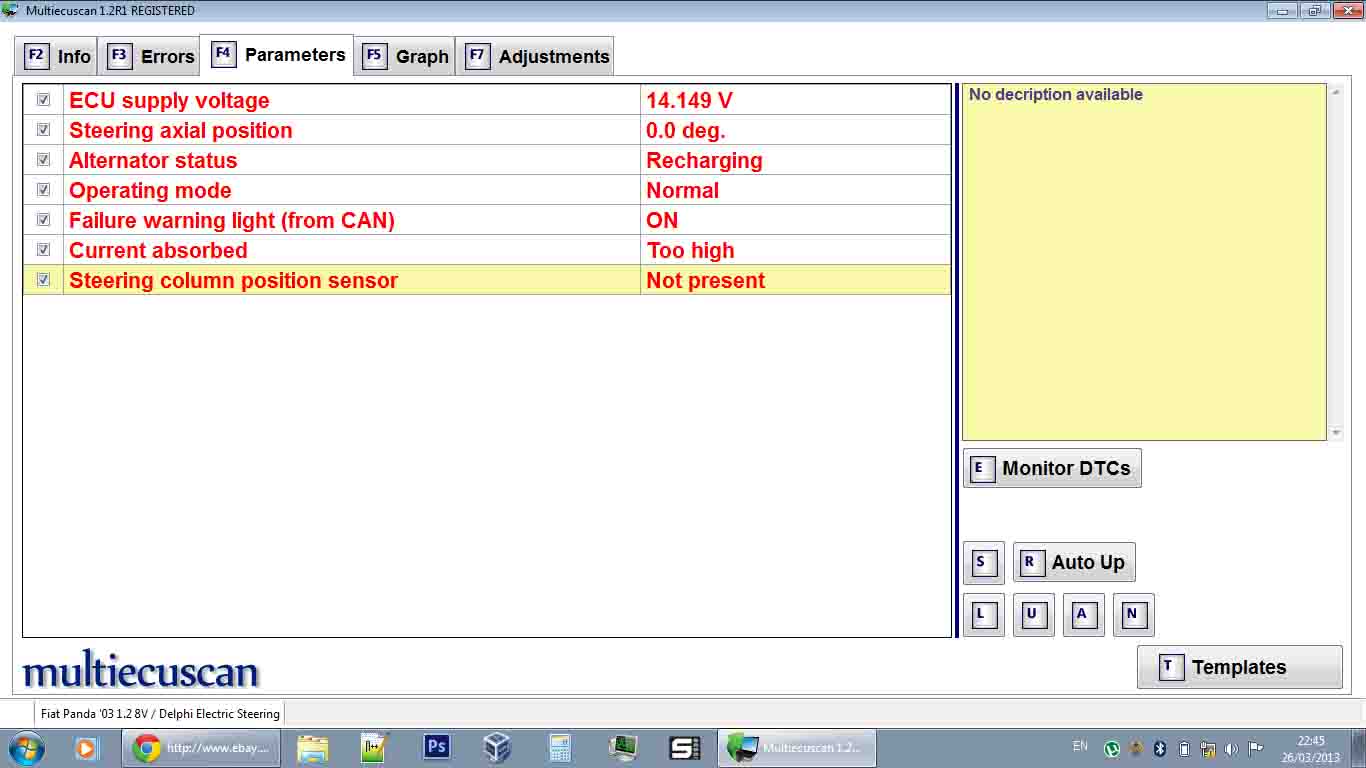This screenshot has height=768, width=1366.
Task: Click the S key button
Action: (982, 563)
